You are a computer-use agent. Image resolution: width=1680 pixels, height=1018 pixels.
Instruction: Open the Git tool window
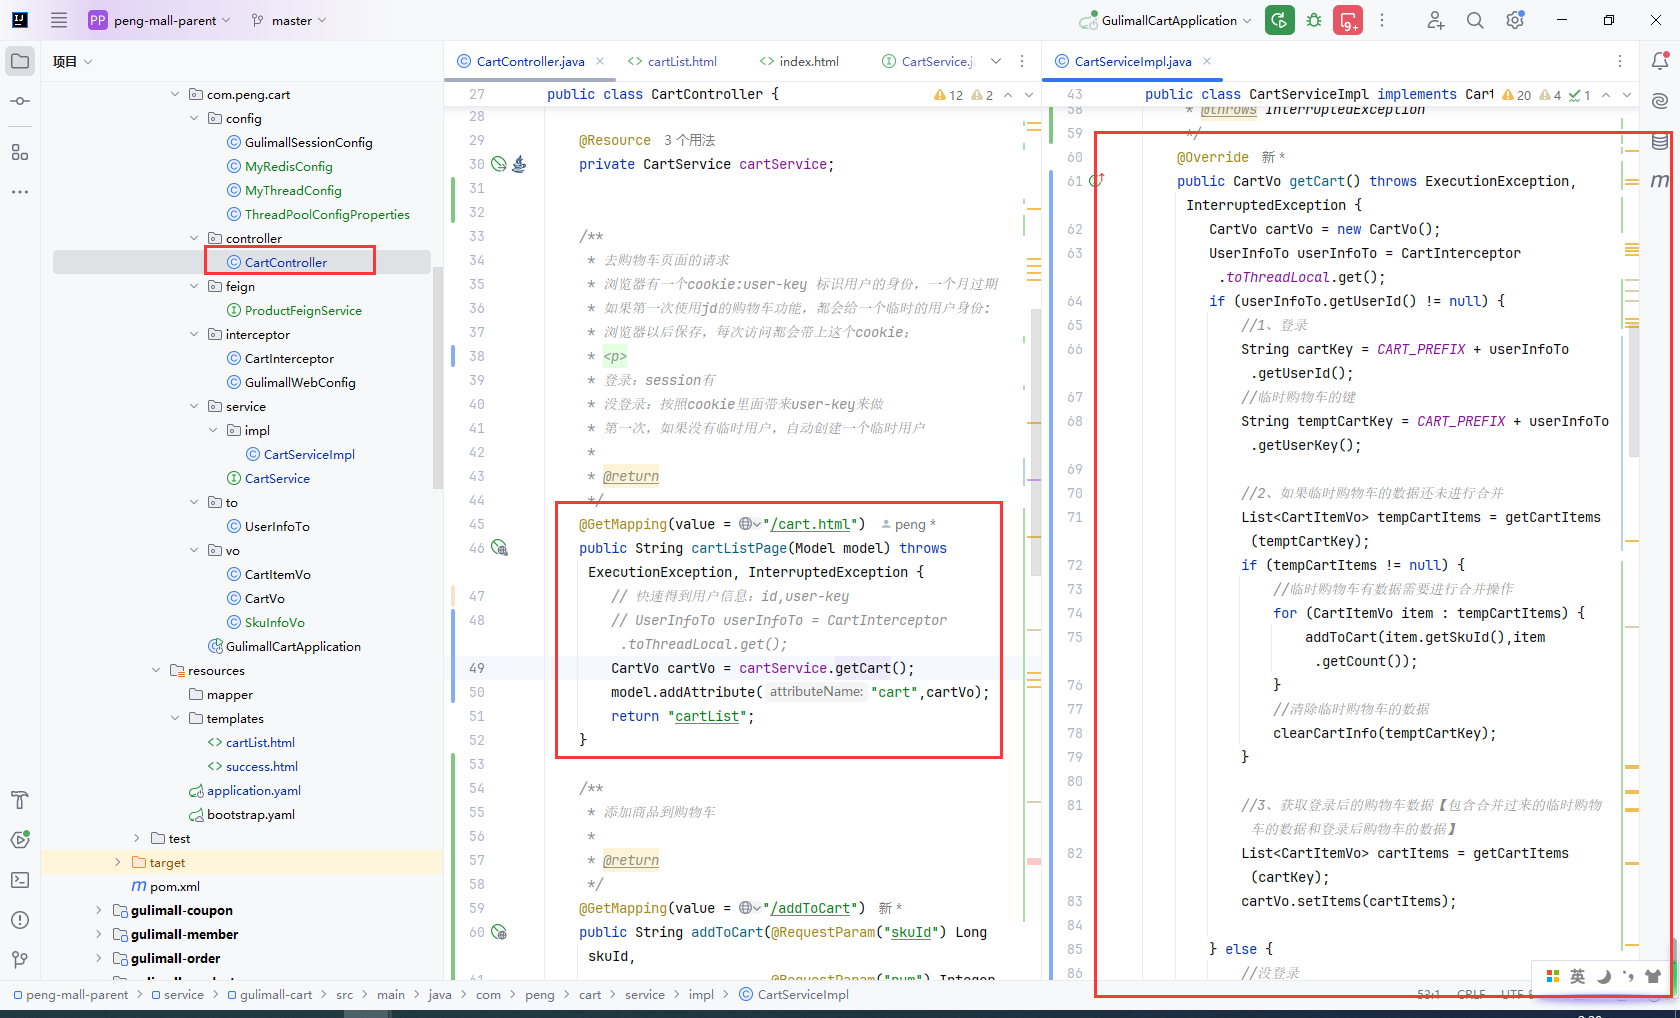tap(20, 960)
